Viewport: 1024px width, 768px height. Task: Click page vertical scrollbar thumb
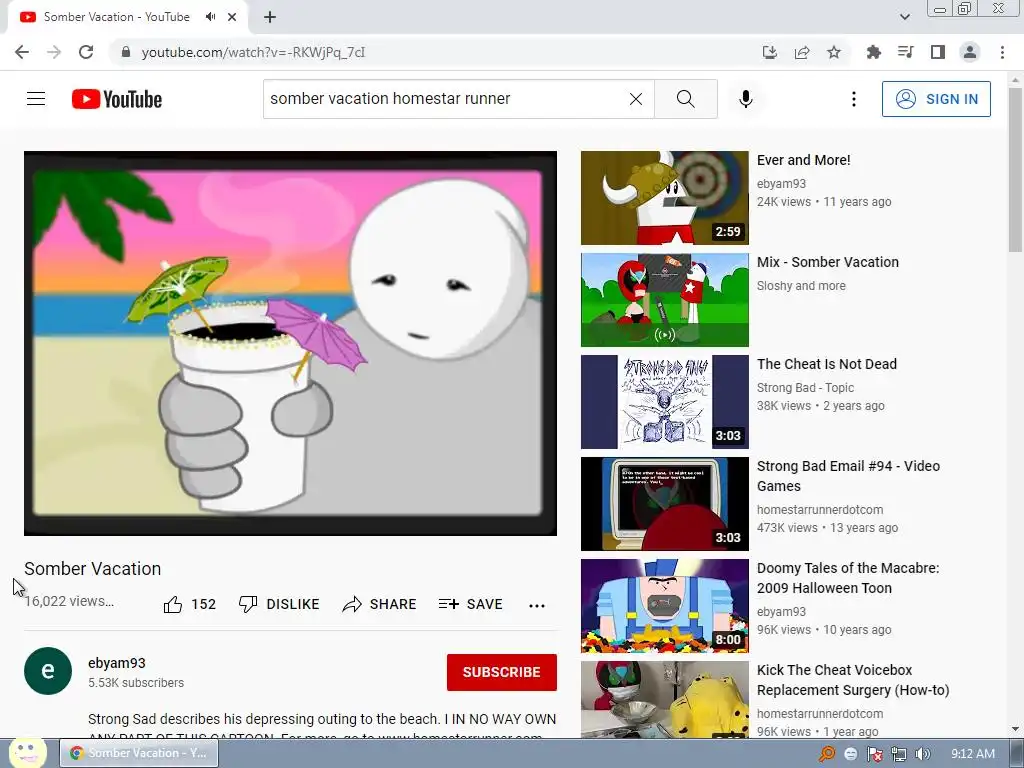click(x=1015, y=170)
